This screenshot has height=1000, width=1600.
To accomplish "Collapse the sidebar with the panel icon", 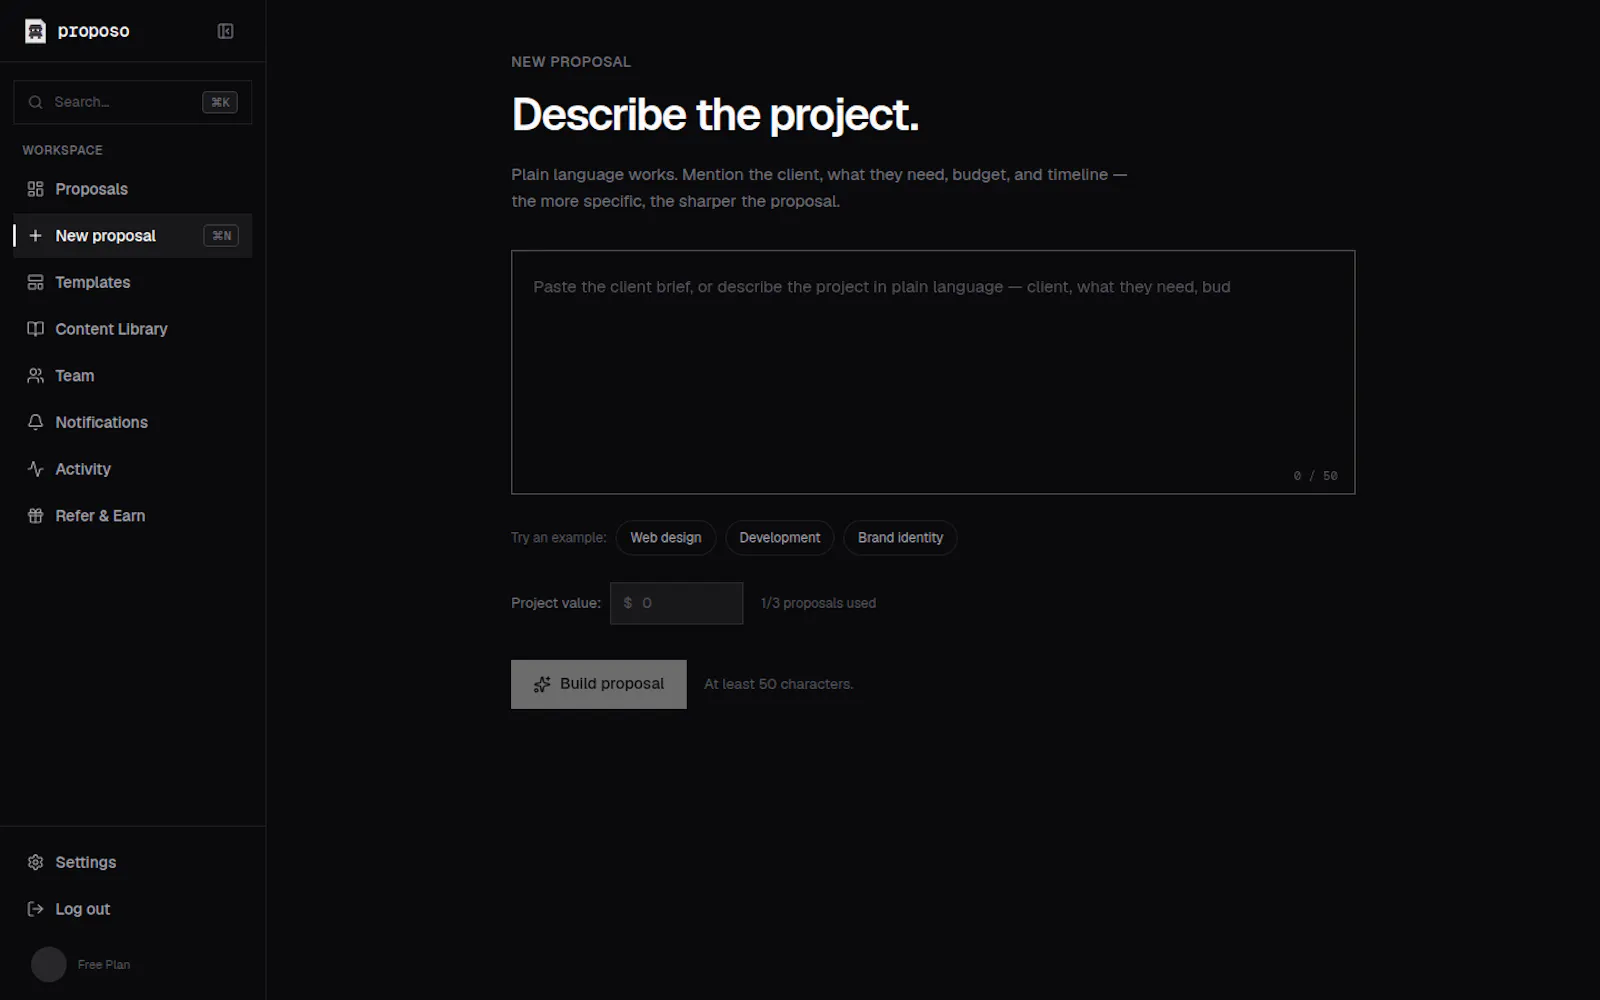I will (x=226, y=31).
